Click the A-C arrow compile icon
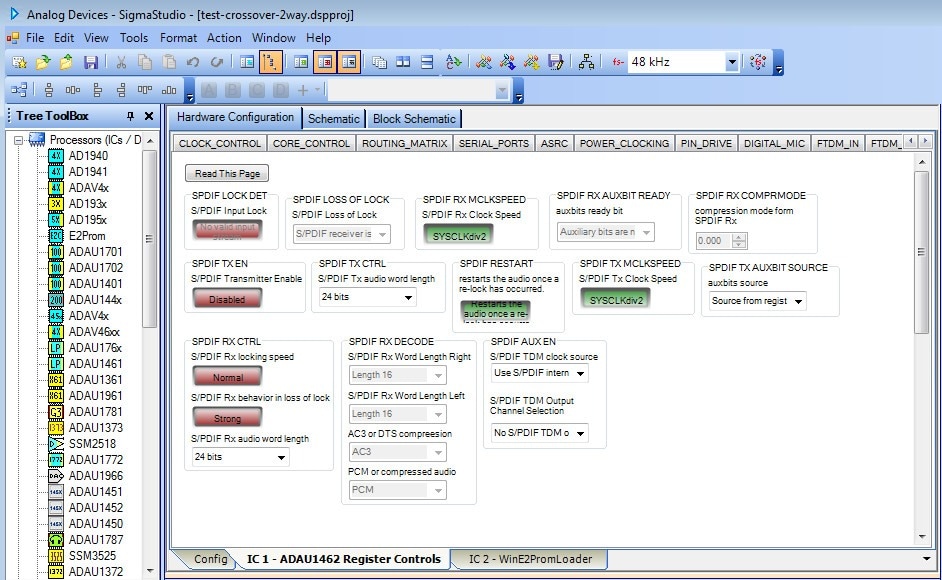Image resolution: width=942 pixels, height=580 pixels. pos(454,62)
